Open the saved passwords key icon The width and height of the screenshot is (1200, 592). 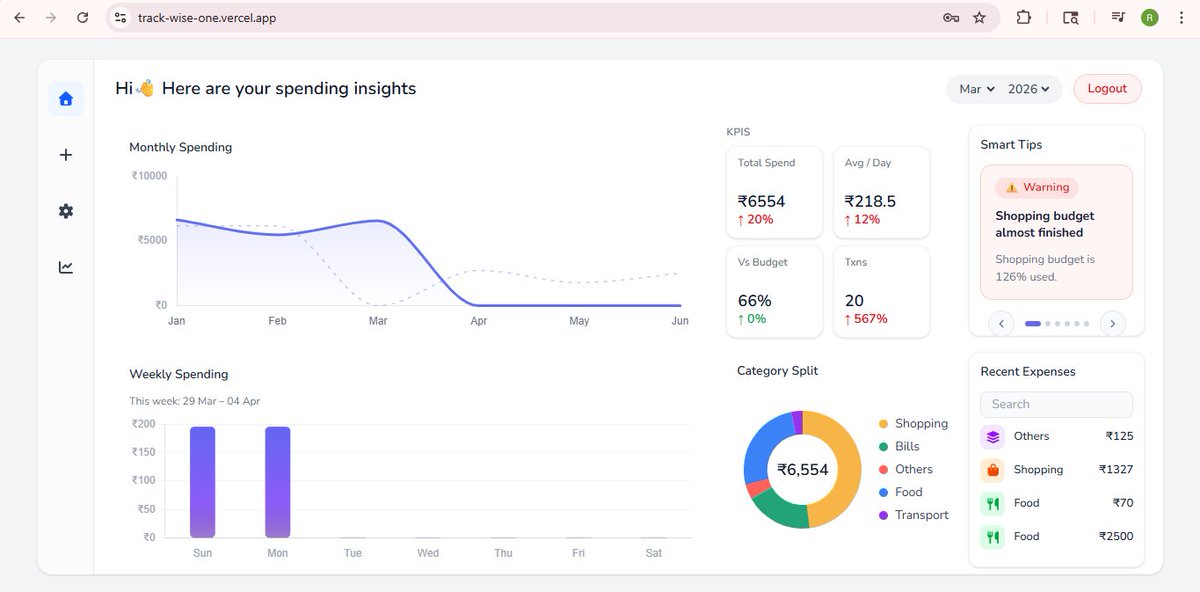pos(951,17)
